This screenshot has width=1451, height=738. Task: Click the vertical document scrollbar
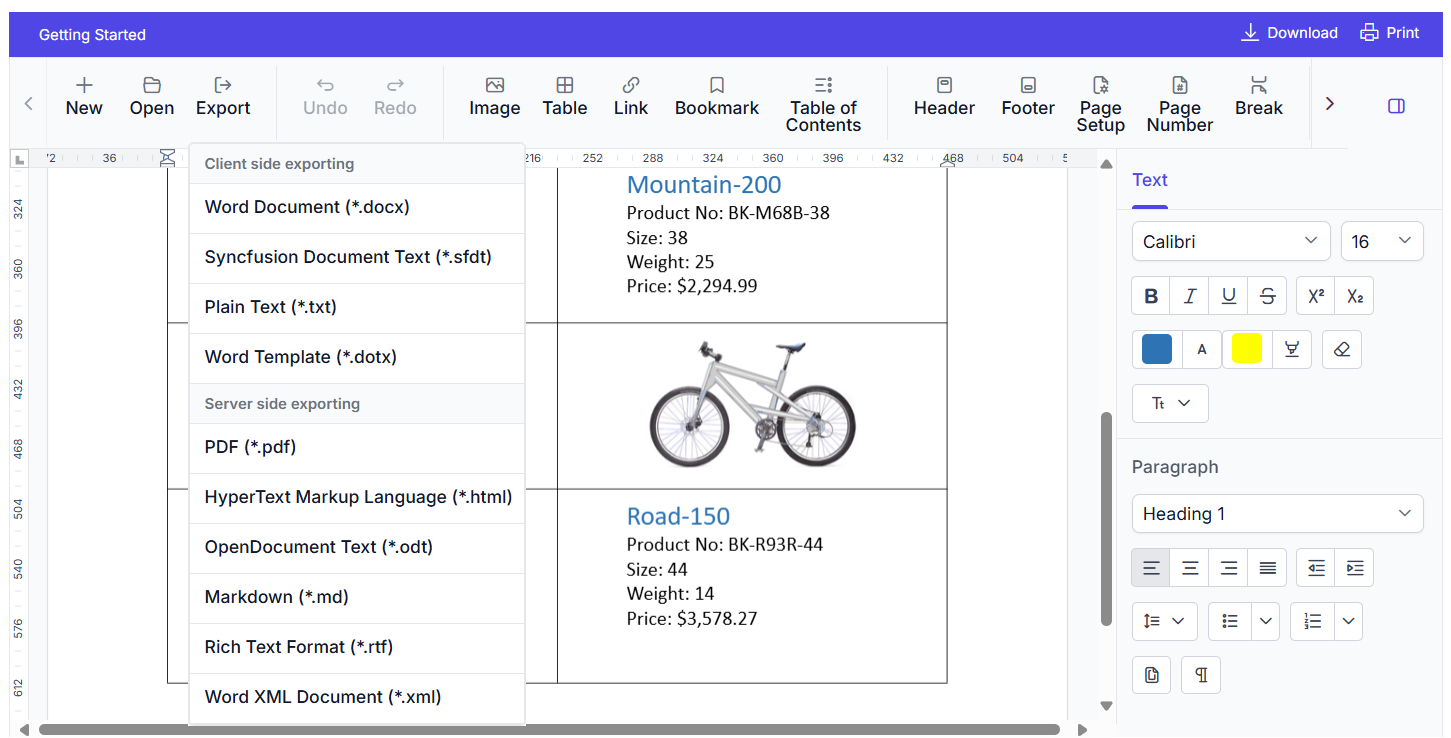pos(1106,518)
